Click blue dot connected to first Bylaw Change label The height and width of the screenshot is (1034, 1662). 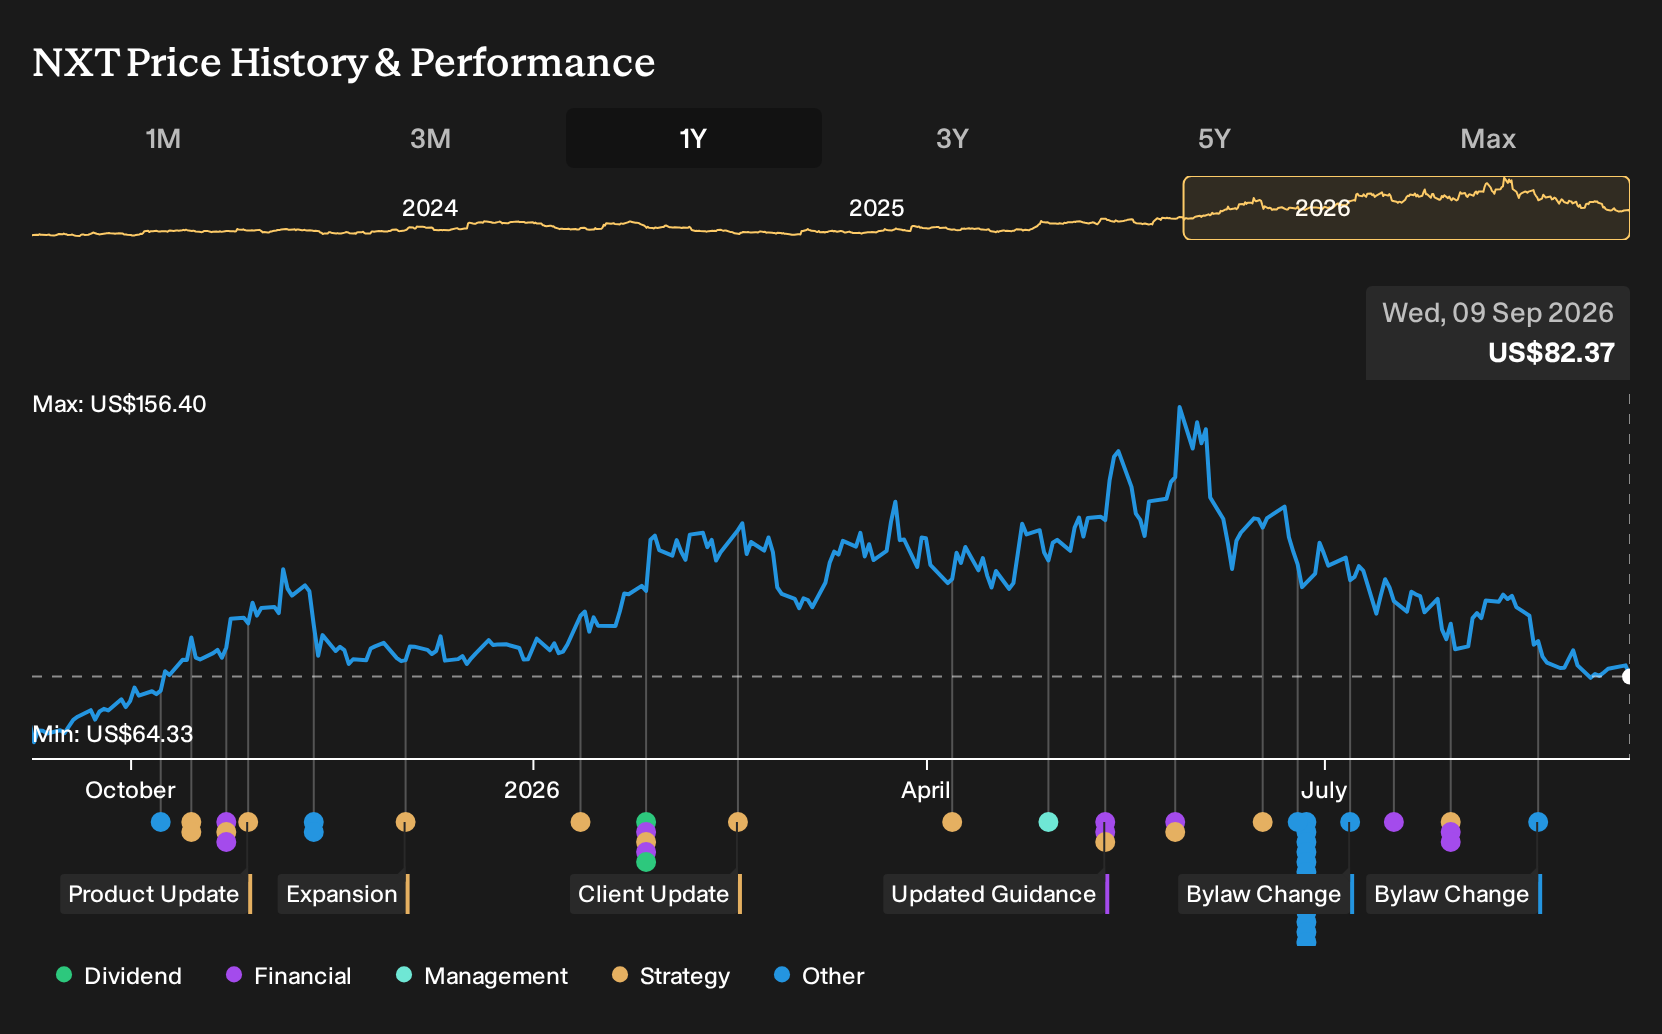pos(1350,822)
